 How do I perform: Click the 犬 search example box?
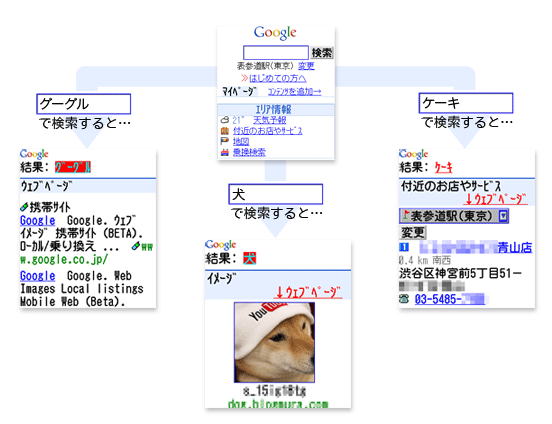tap(275, 194)
